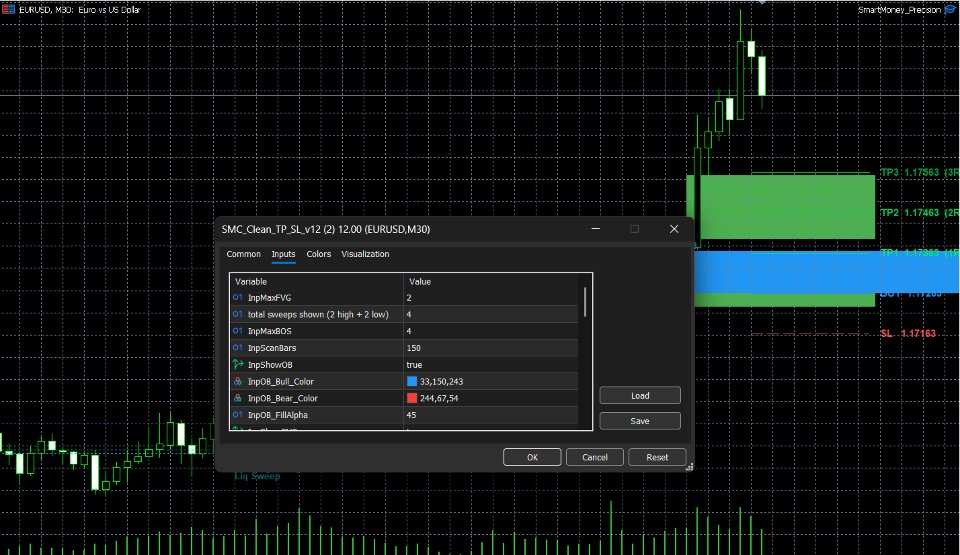Close the SMC_Clean_TP_SL_v12 dialog

673,229
